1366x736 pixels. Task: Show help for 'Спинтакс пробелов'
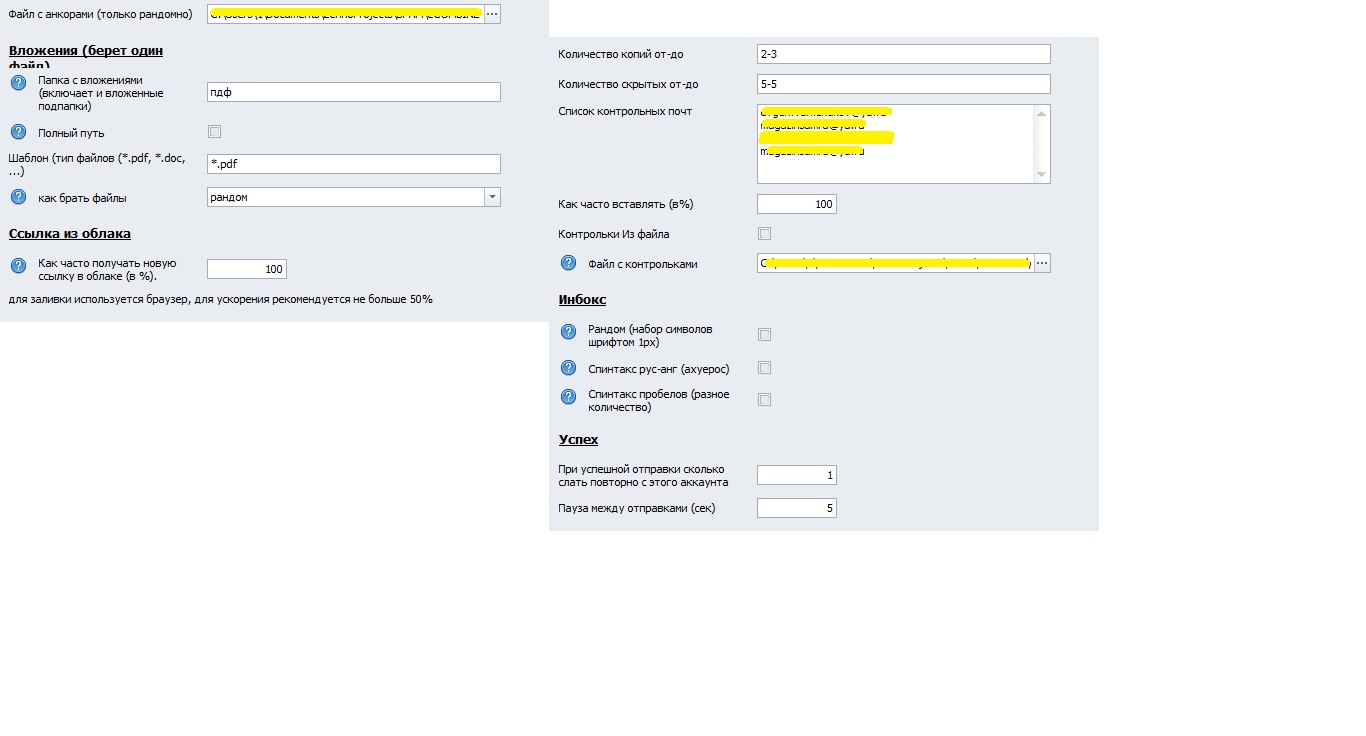[568, 397]
